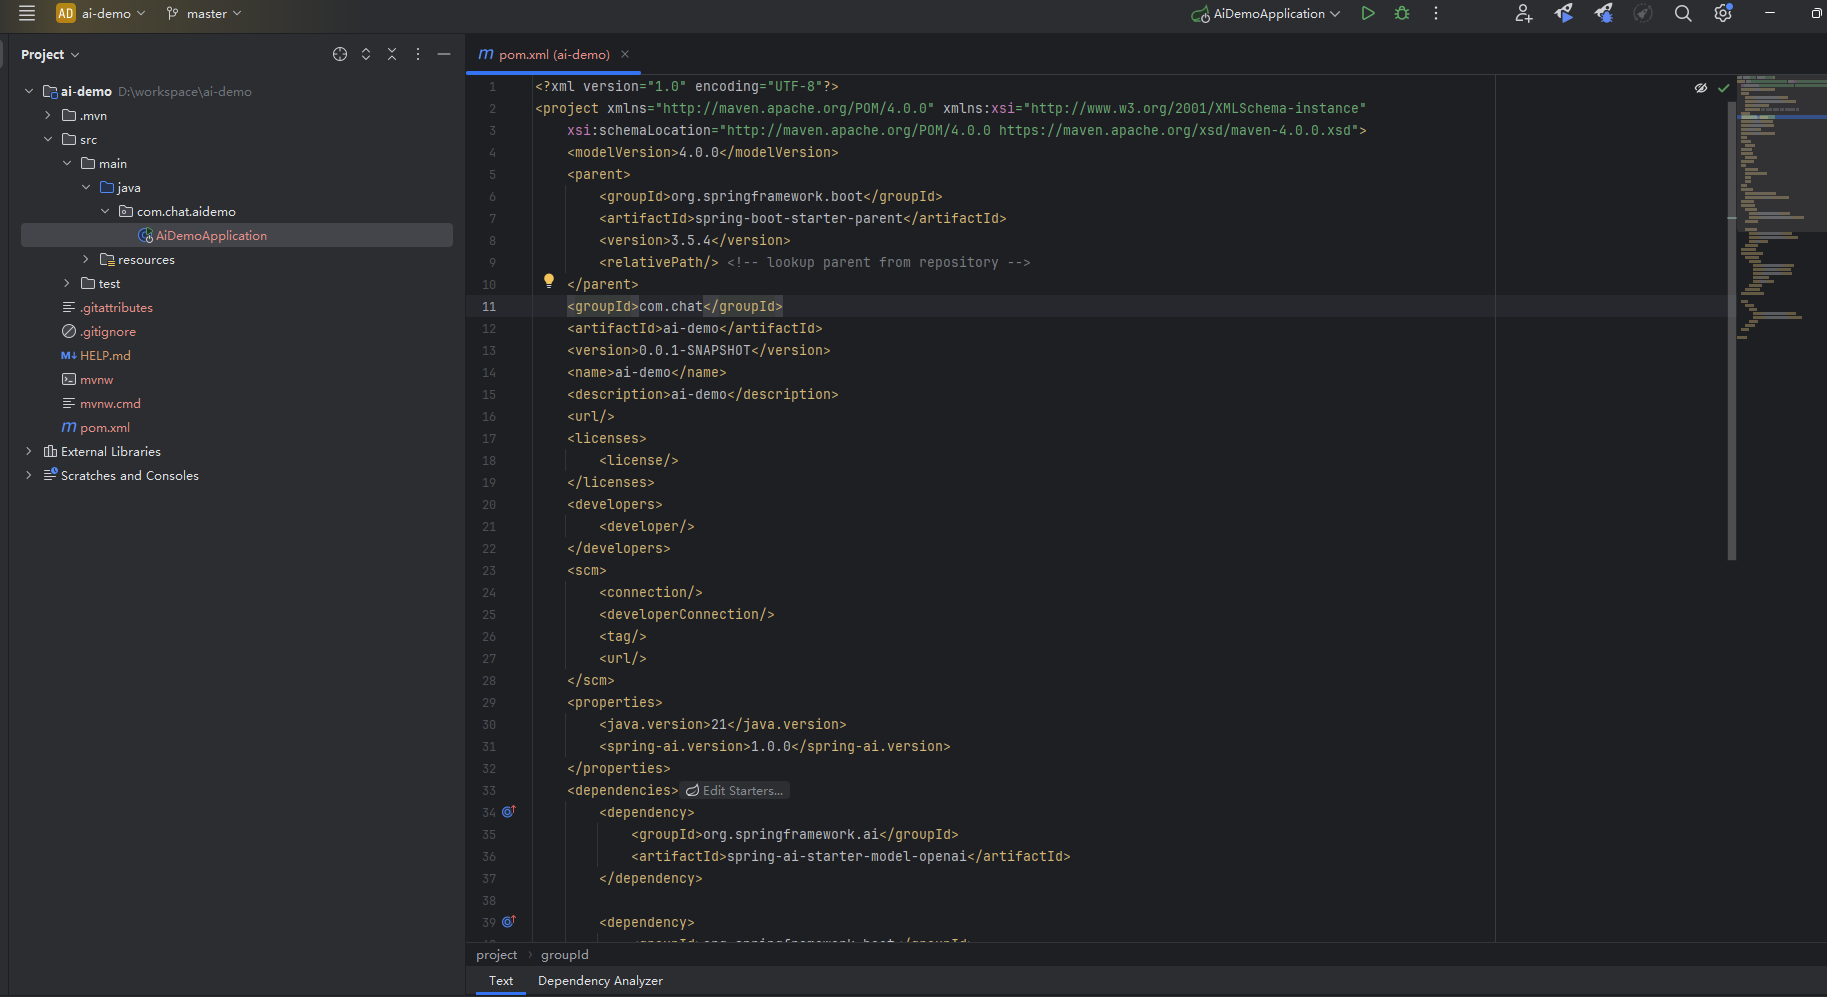Collapse all nodes in Project panel
Viewport: 1827px width, 997px height.
[392, 54]
